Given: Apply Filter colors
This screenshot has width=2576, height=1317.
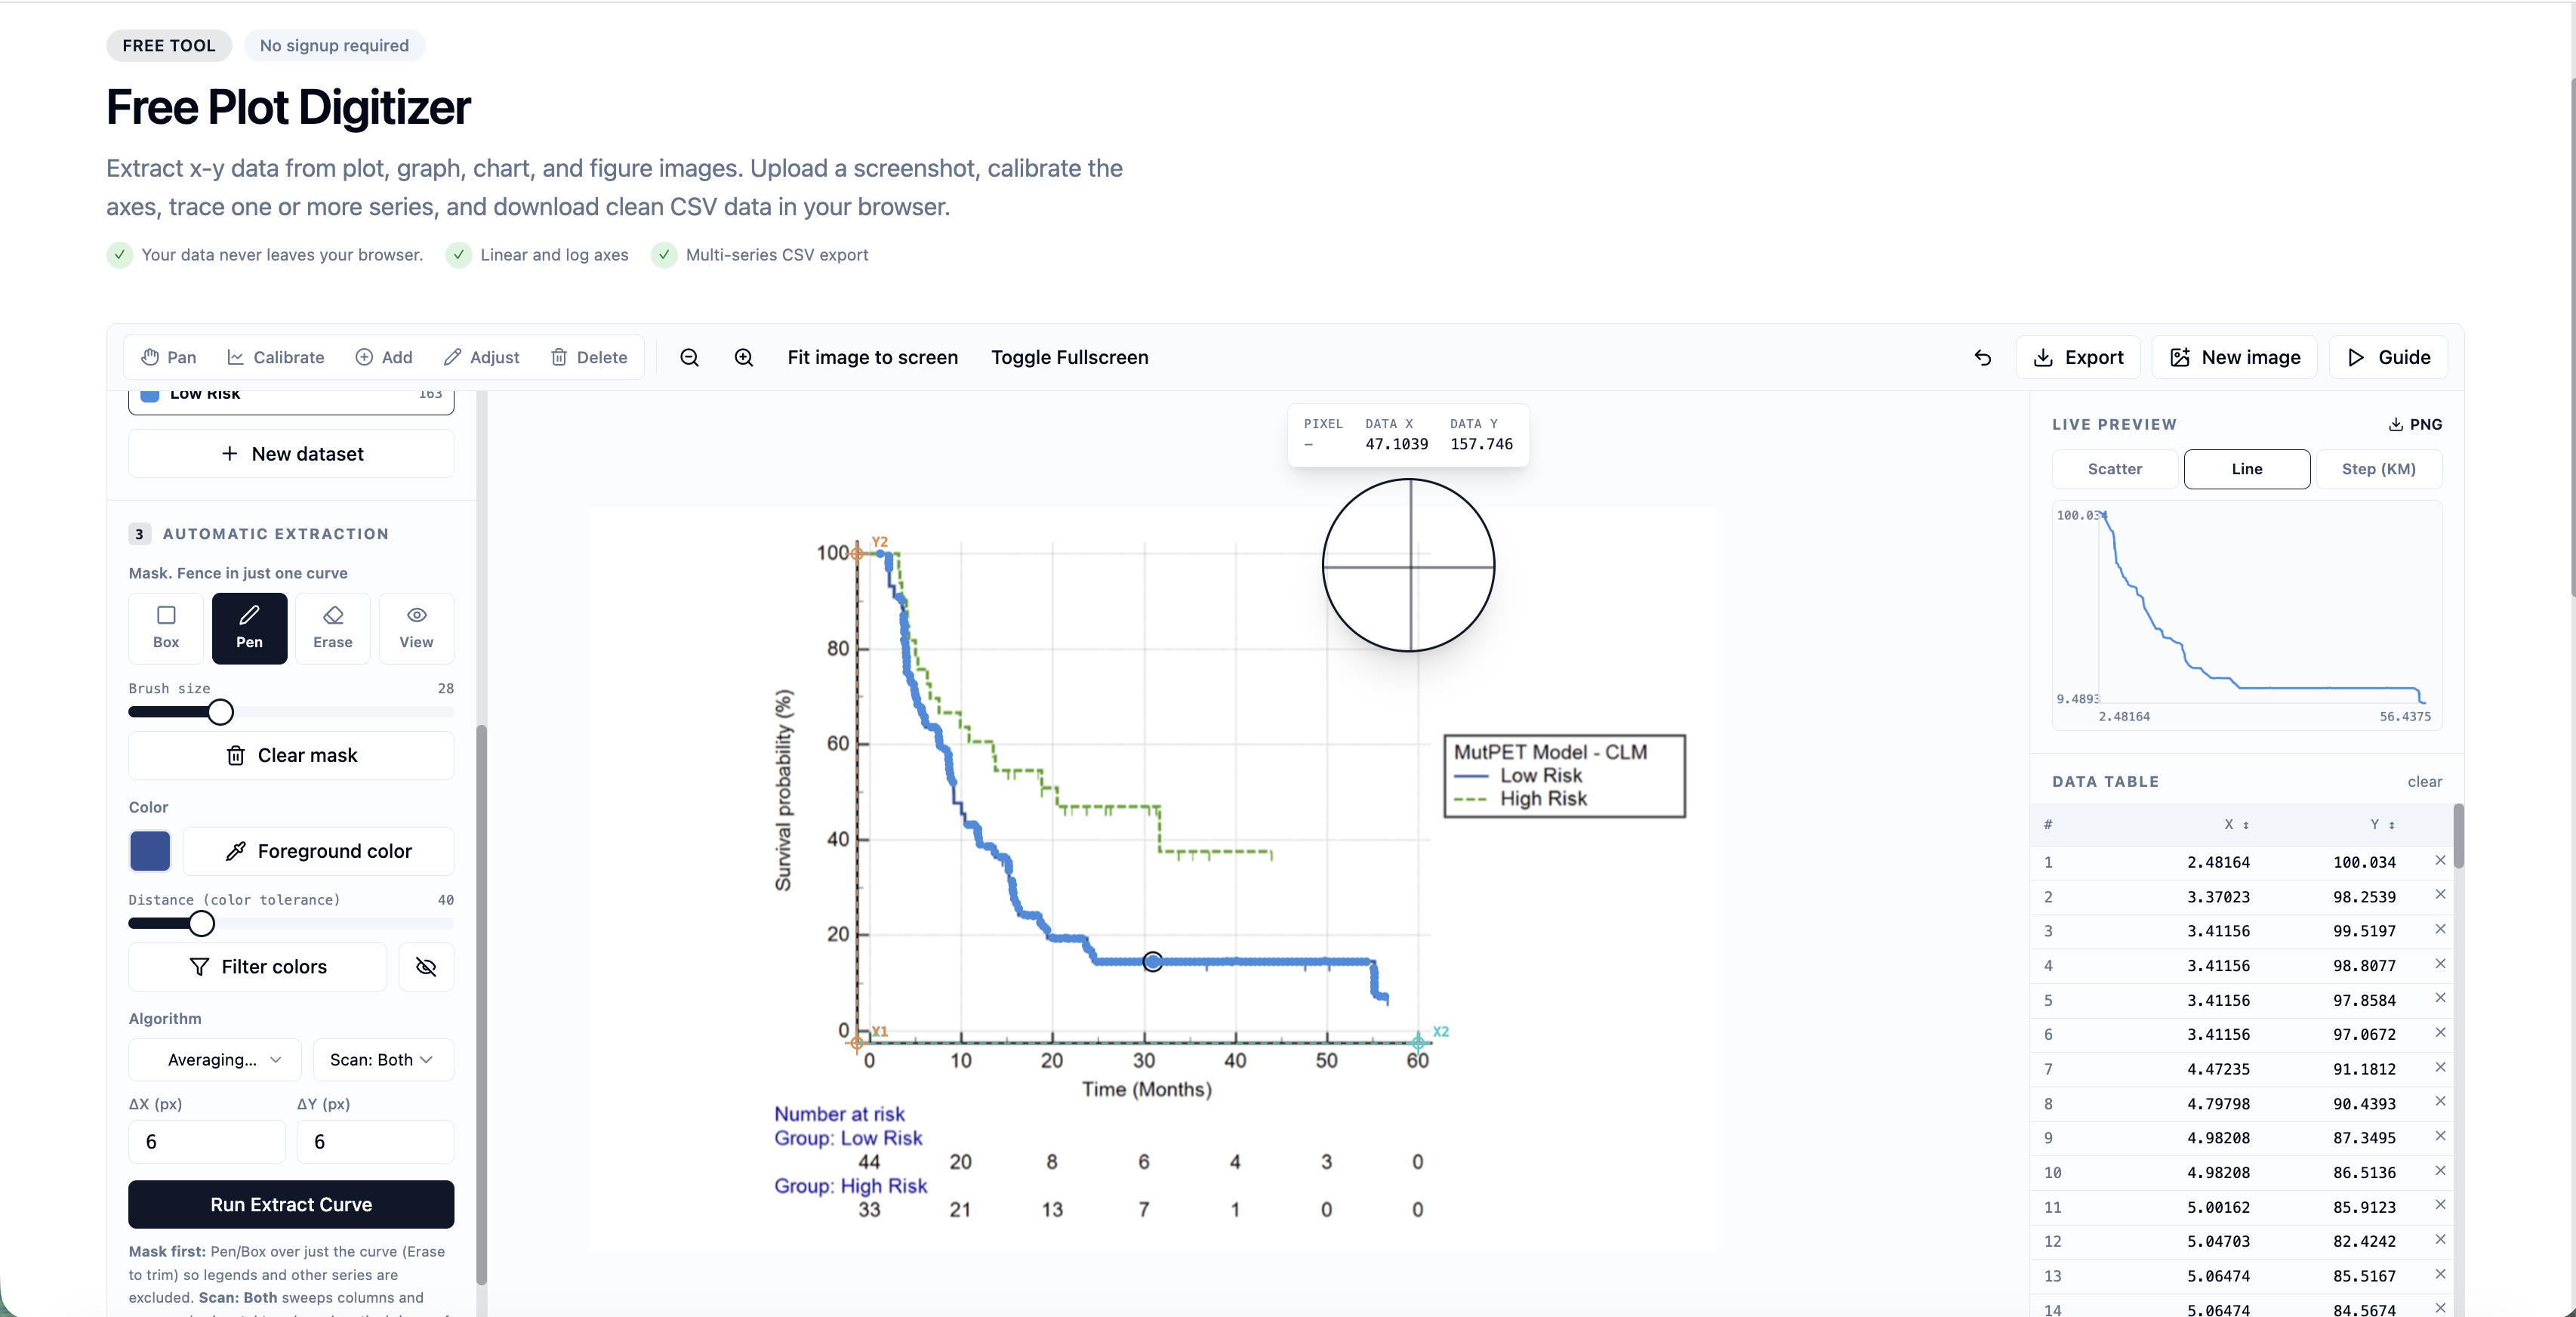Looking at the screenshot, I should pos(258,967).
